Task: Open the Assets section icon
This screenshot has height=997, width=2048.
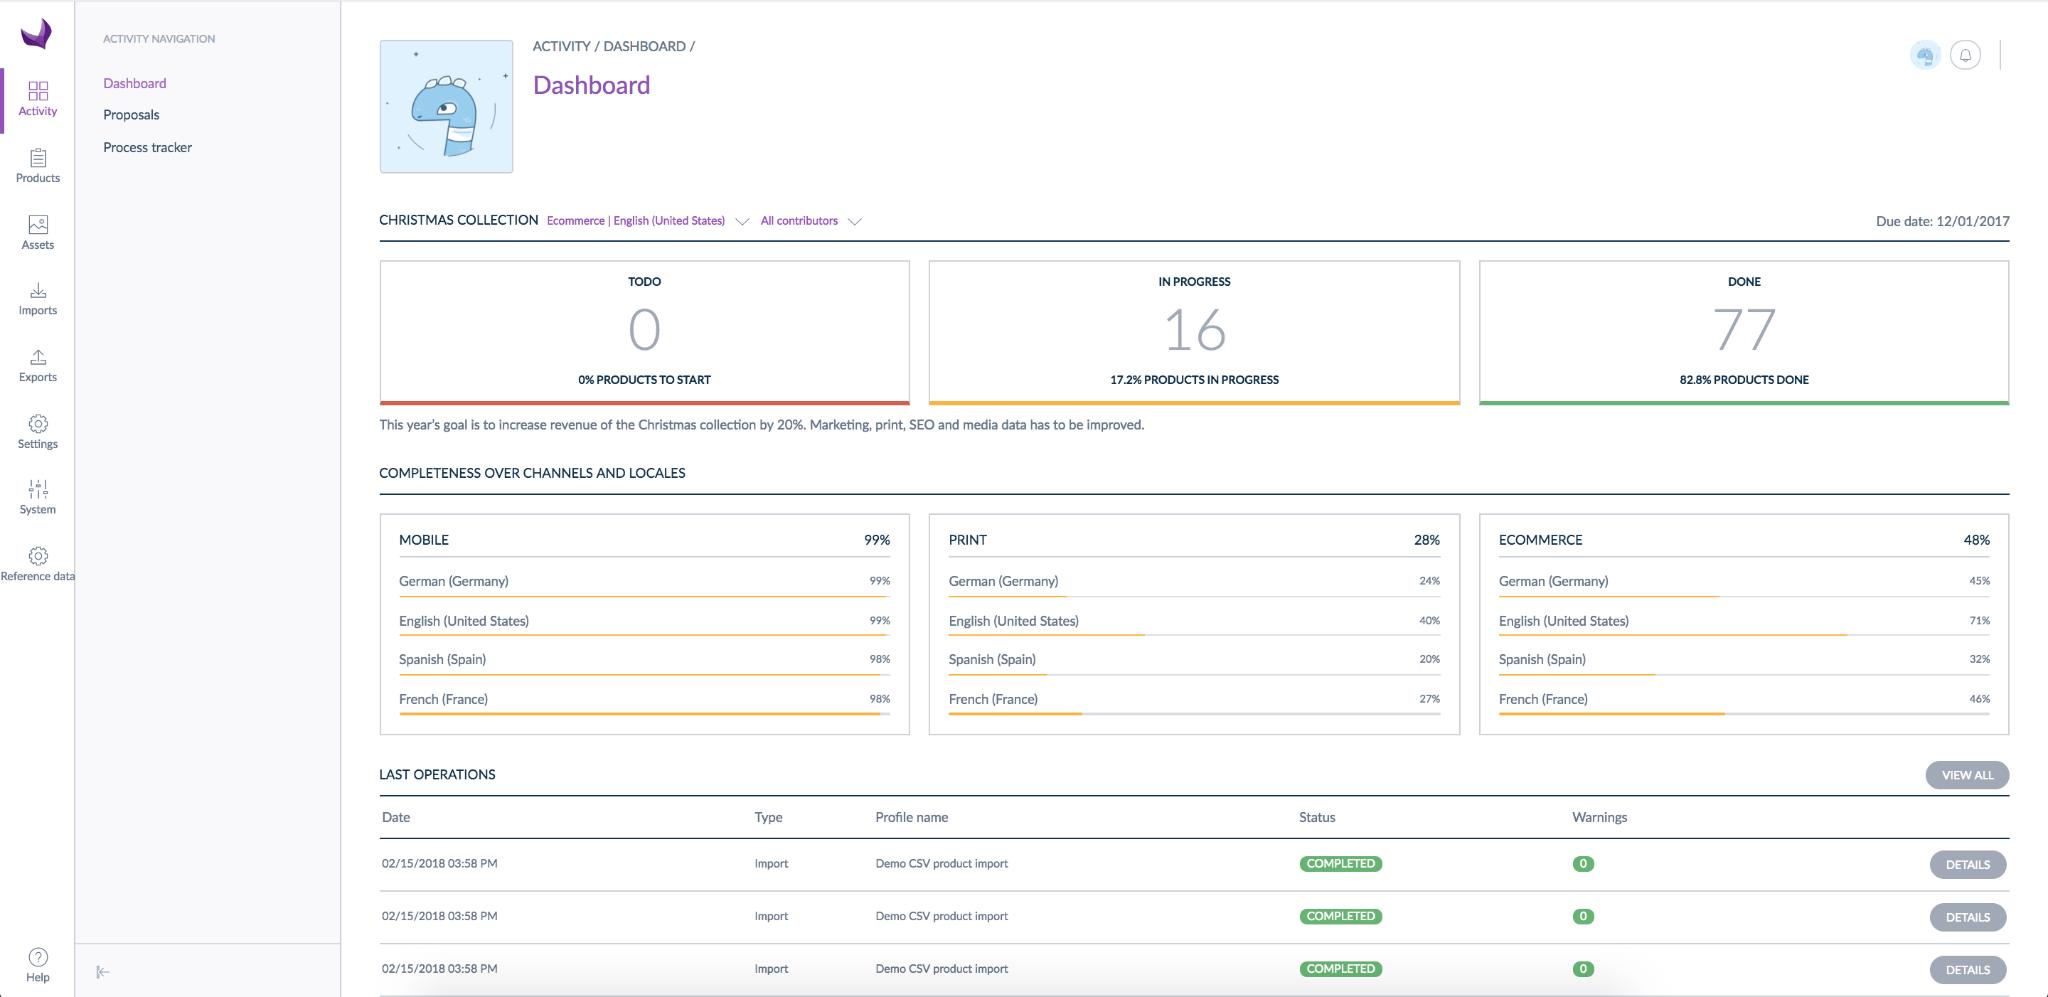Action: [x=38, y=225]
